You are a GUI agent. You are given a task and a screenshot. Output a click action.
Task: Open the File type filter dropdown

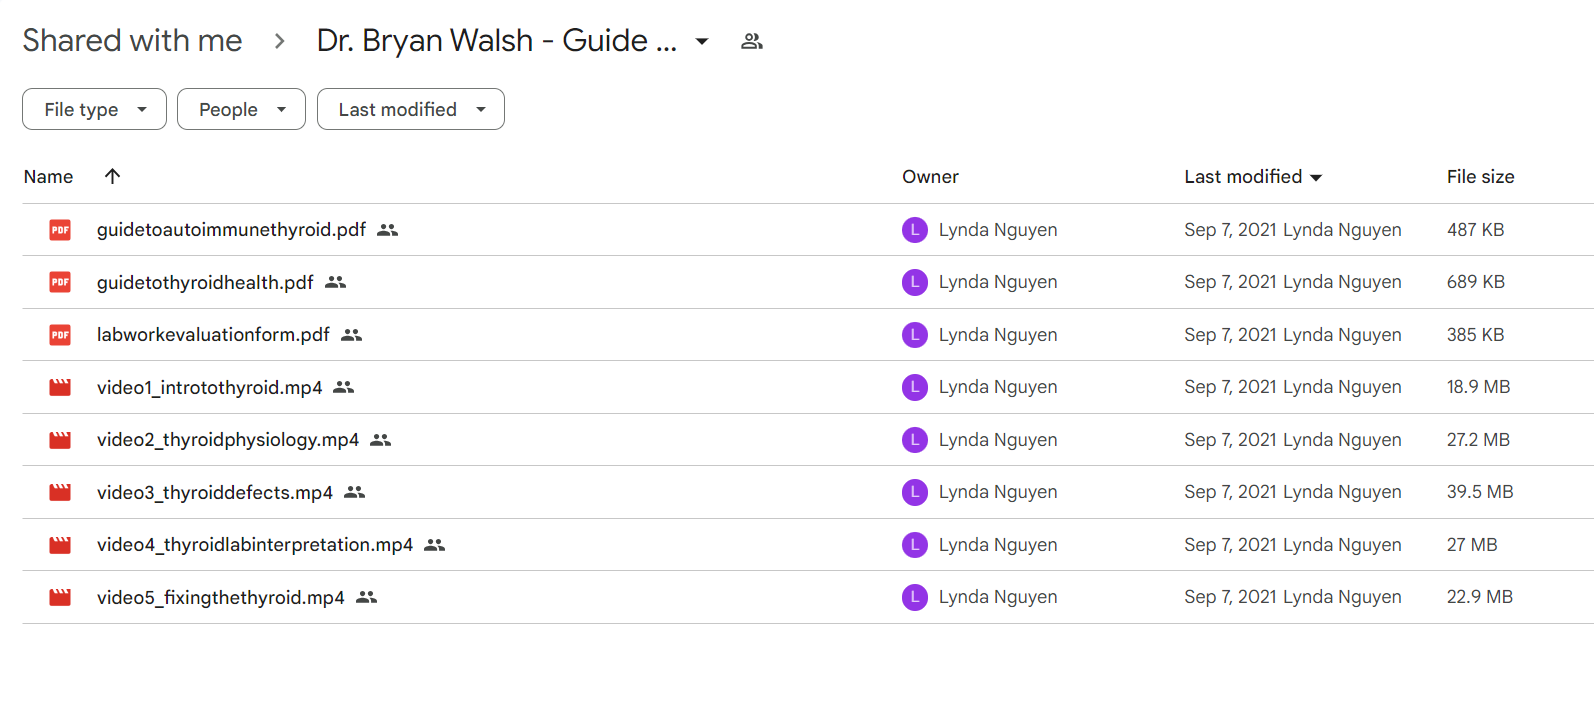pos(94,109)
